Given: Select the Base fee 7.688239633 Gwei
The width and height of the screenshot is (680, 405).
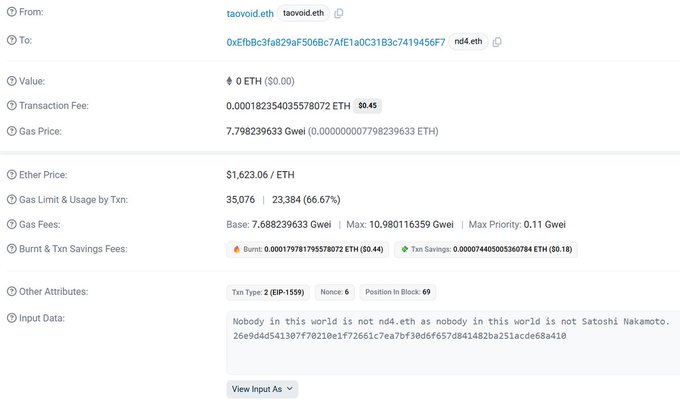Looking at the screenshot, I should (x=291, y=224).
